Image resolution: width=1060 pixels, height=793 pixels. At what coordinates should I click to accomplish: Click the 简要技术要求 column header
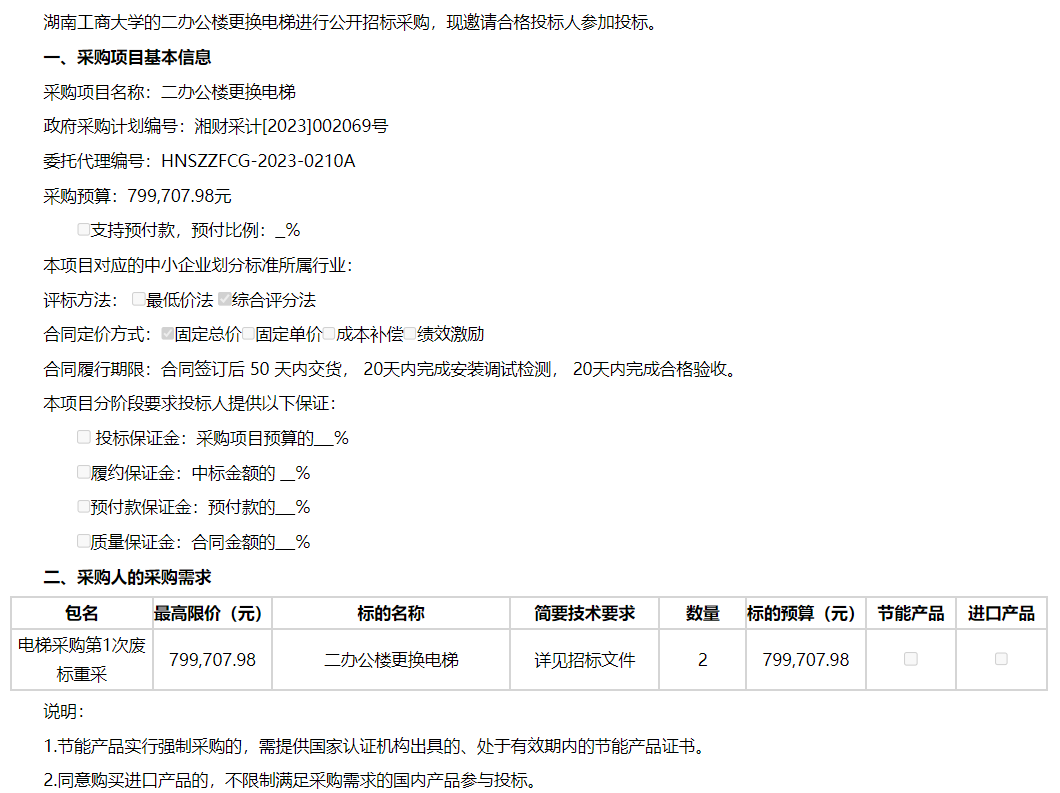pyautogui.click(x=584, y=613)
